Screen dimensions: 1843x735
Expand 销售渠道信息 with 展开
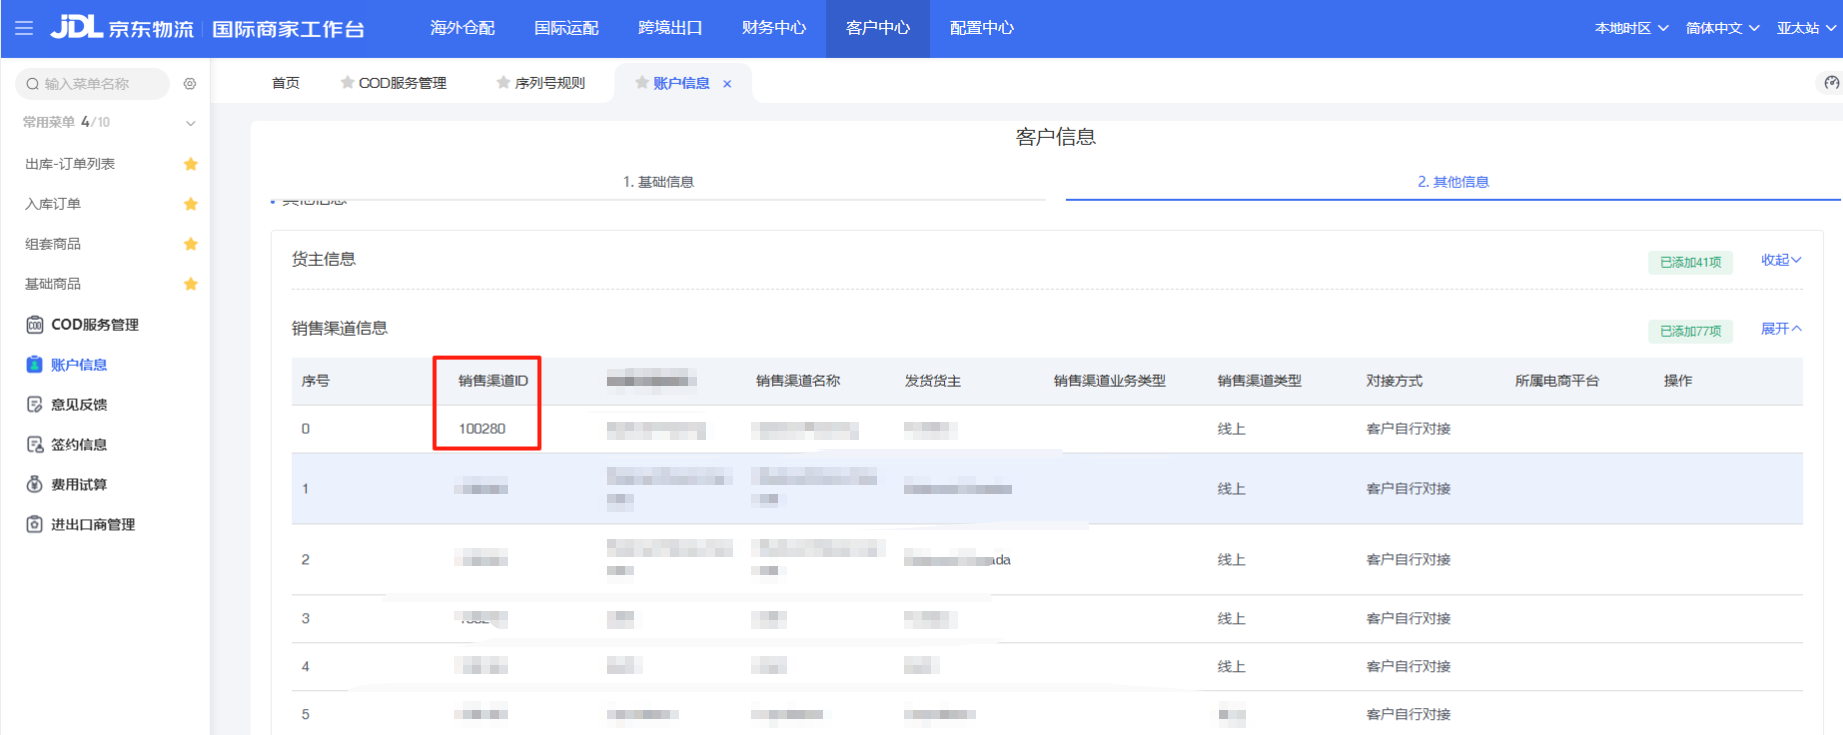[1781, 329]
